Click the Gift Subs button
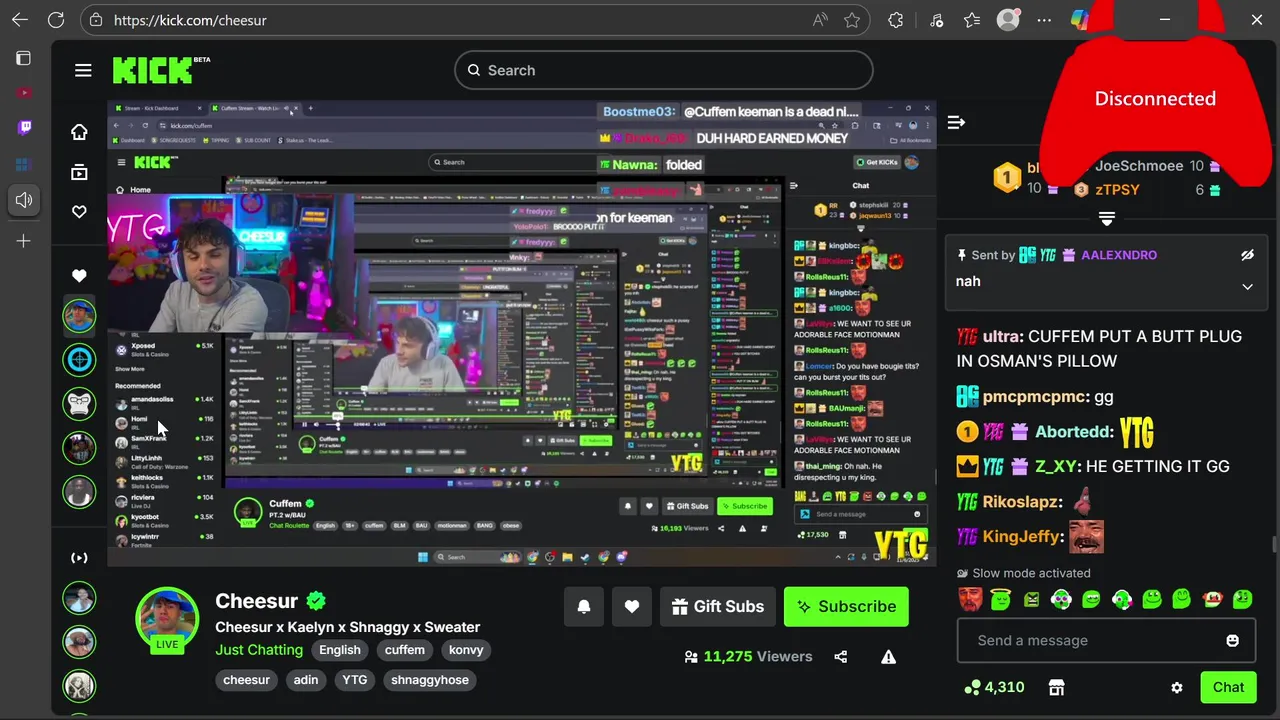The width and height of the screenshot is (1280, 720). tap(718, 606)
